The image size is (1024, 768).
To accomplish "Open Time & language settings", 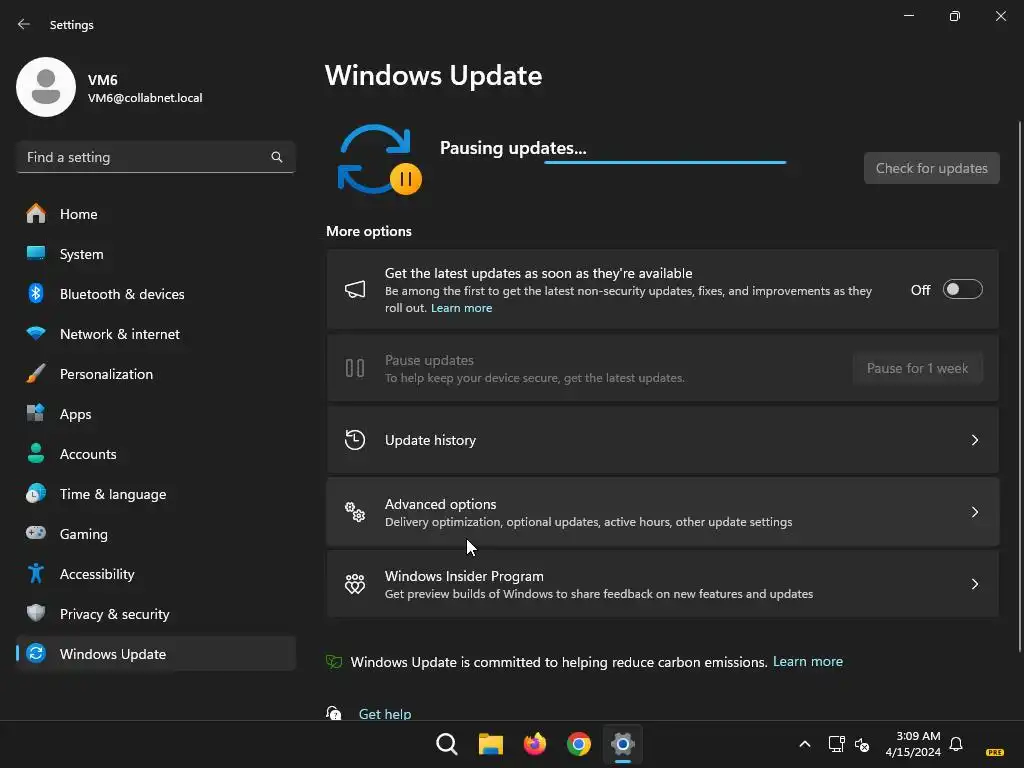I will click(155, 494).
